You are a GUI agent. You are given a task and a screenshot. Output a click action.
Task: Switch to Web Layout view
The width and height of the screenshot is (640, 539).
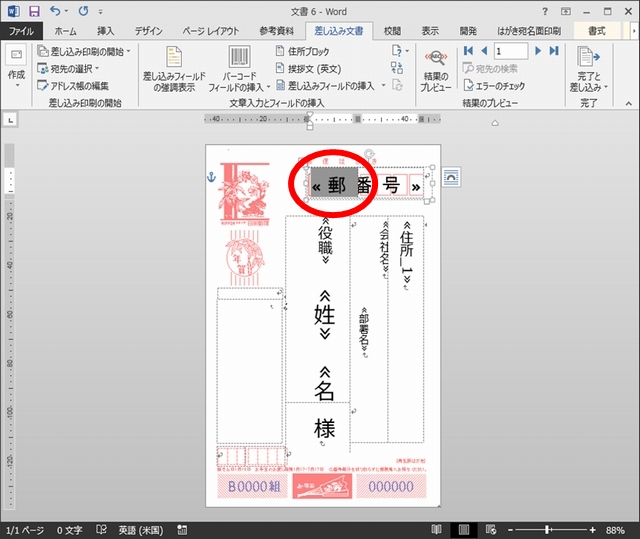[491, 530]
